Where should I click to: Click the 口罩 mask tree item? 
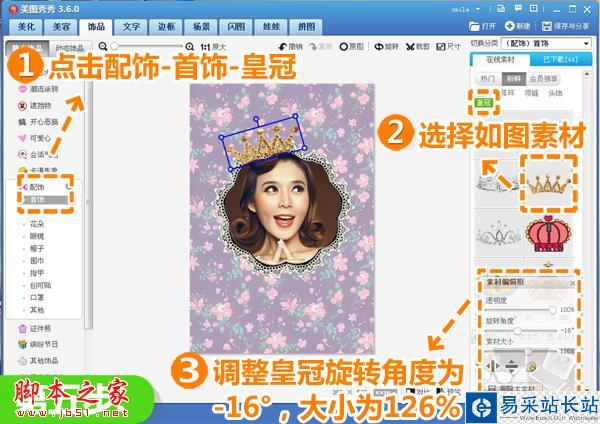37,297
